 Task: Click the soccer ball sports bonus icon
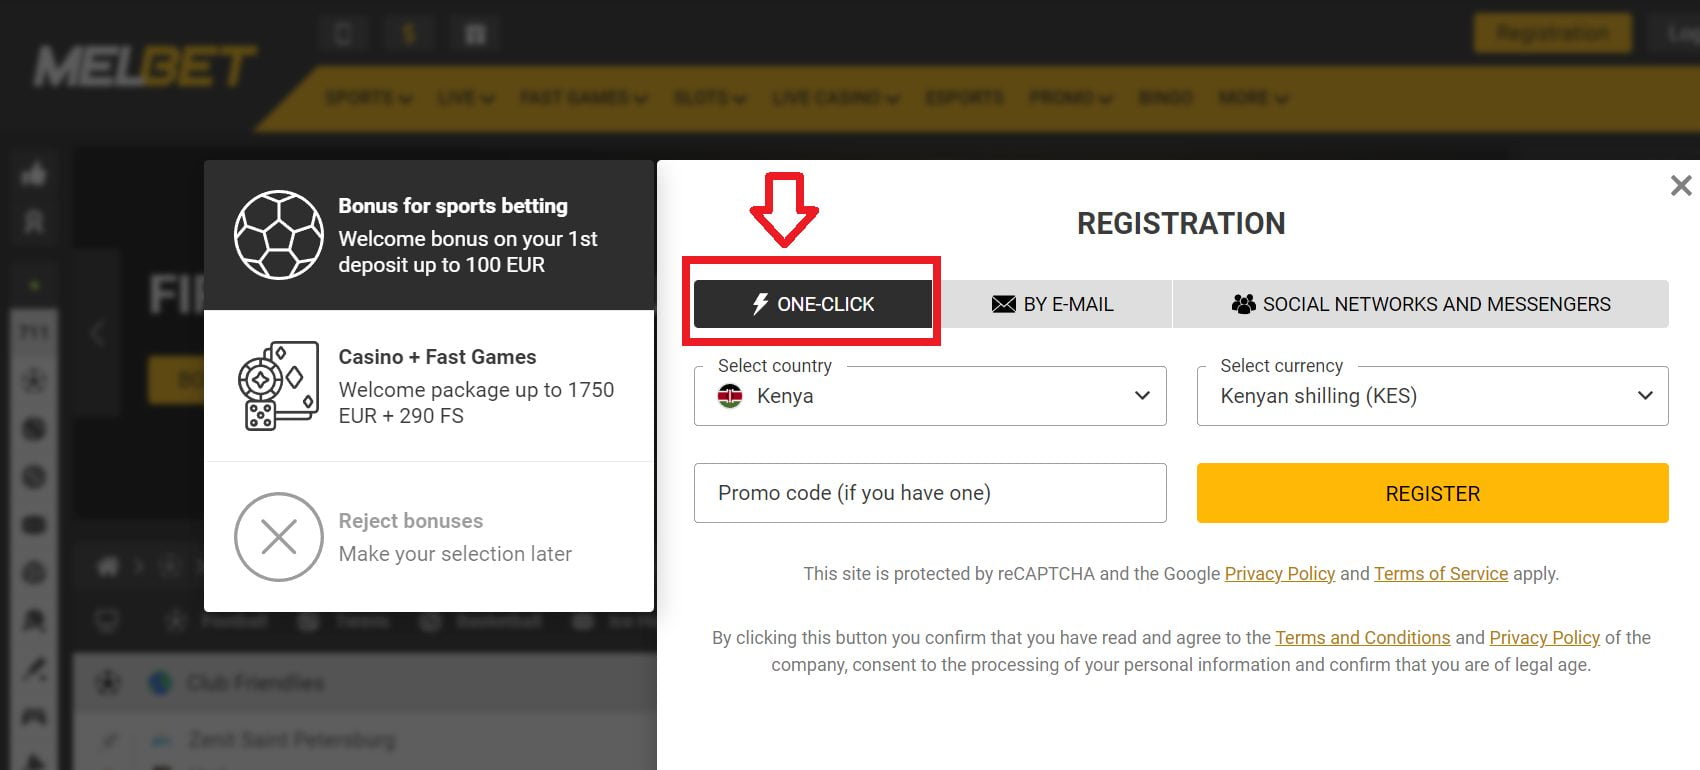[x=278, y=235]
